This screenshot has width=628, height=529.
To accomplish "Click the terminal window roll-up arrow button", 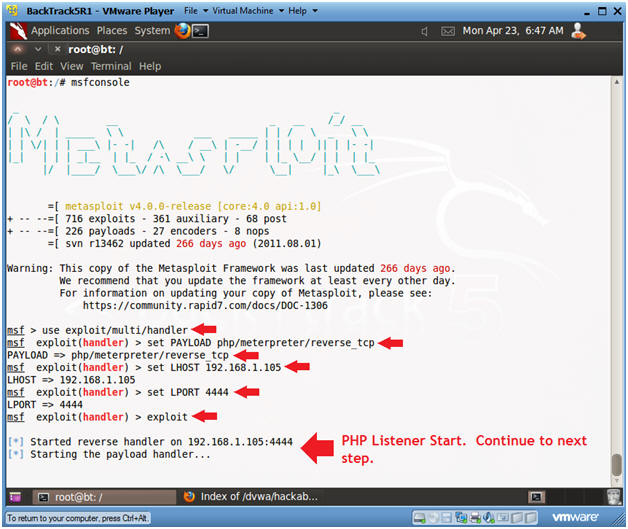I will click(x=17, y=49).
